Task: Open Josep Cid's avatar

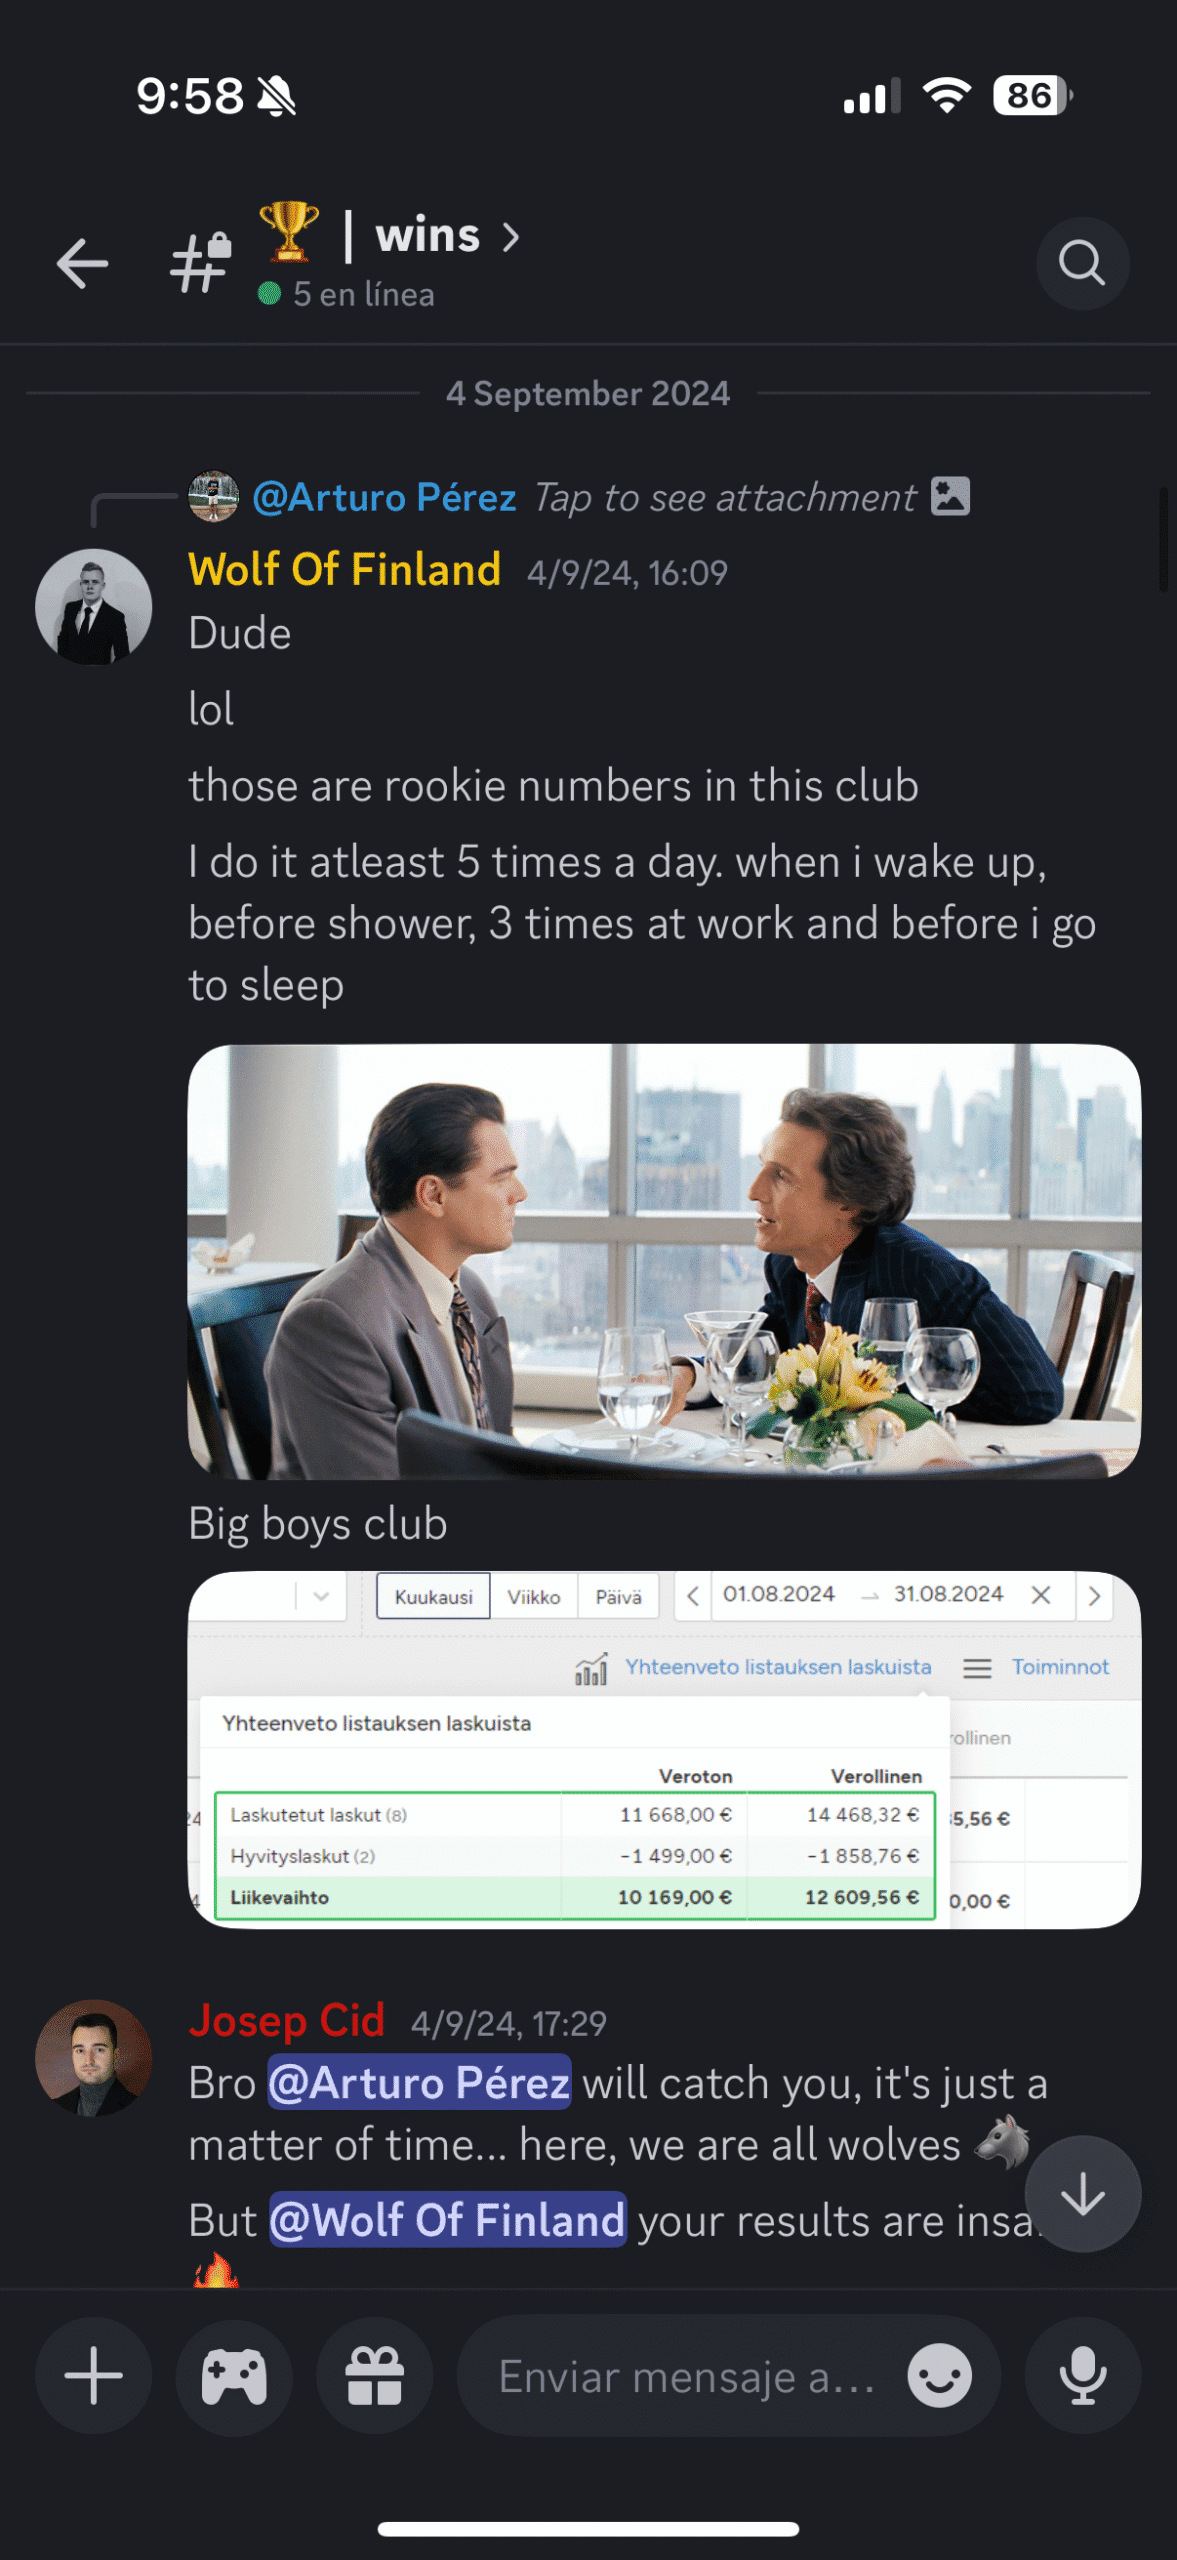Action: [x=94, y=2058]
